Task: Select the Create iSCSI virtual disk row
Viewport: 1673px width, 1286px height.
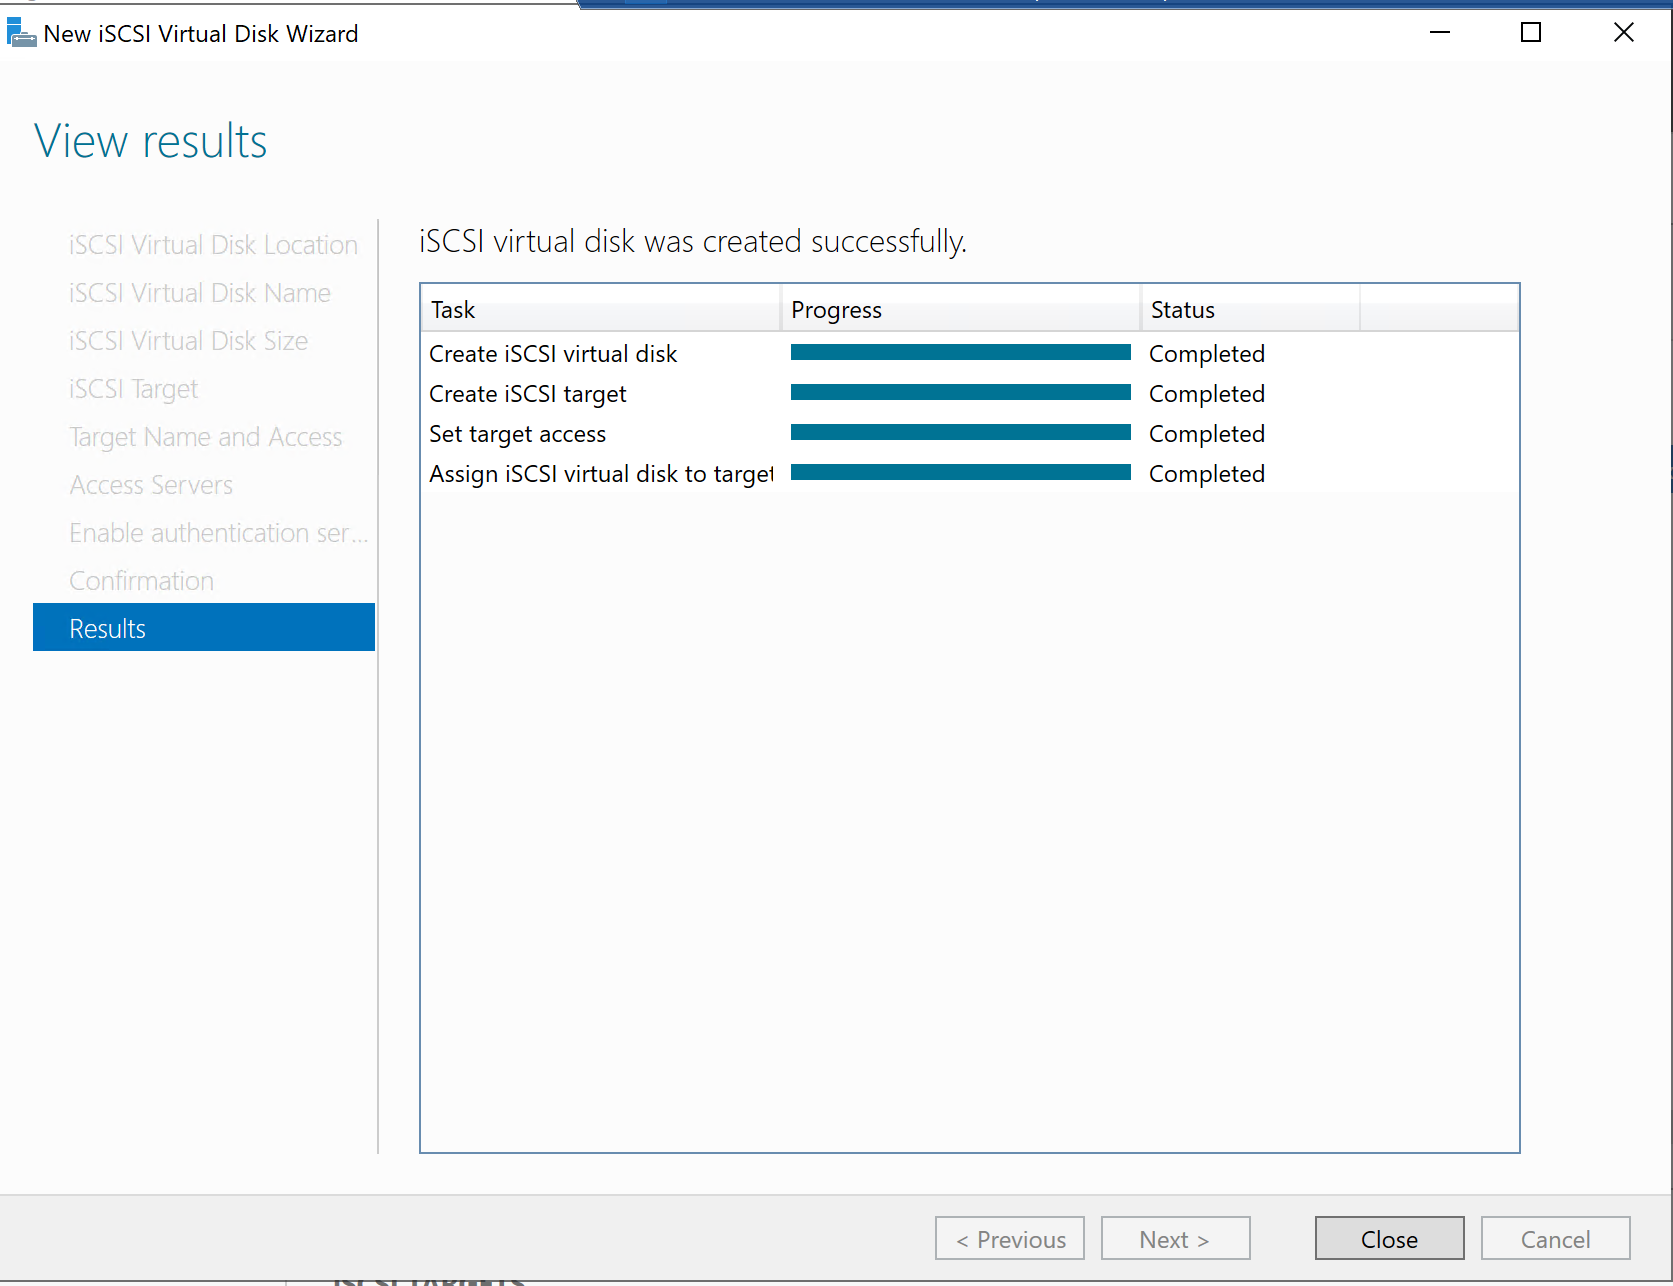Action: click(x=553, y=354)
